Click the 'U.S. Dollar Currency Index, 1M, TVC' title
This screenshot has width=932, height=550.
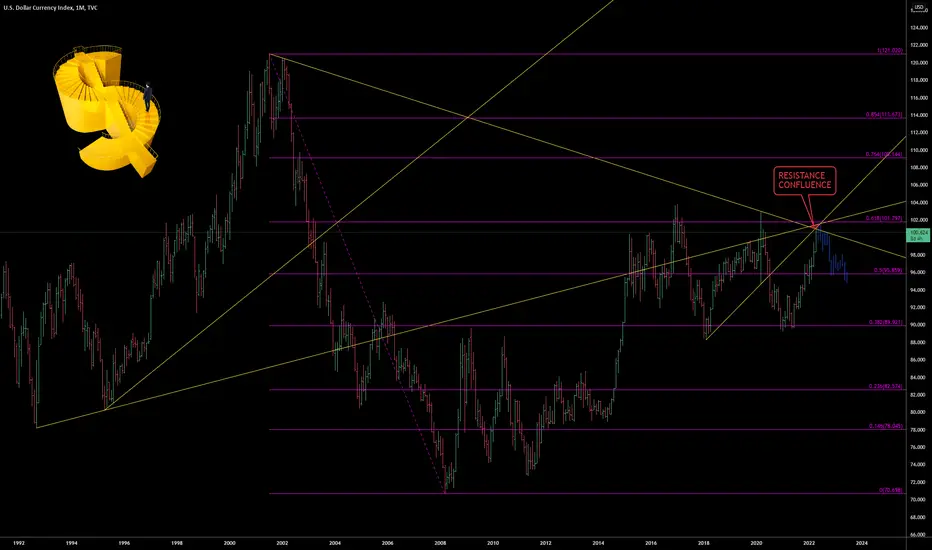click(51, 8)
